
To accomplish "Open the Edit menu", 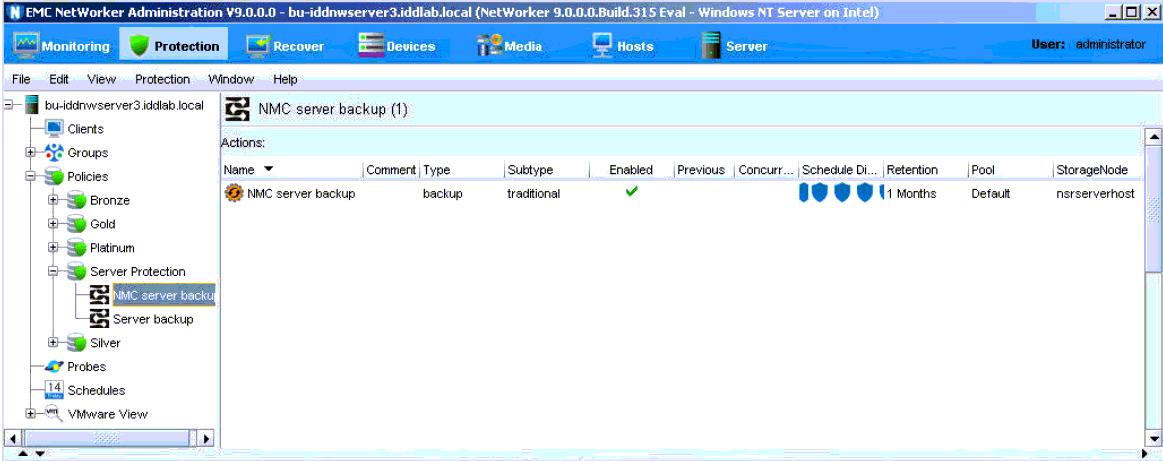I will pos(59,79).
